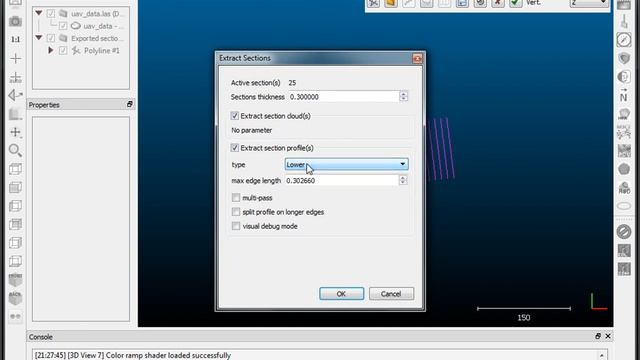
Task: Click the 1:1 zoom scale icon
Action: 16,40
